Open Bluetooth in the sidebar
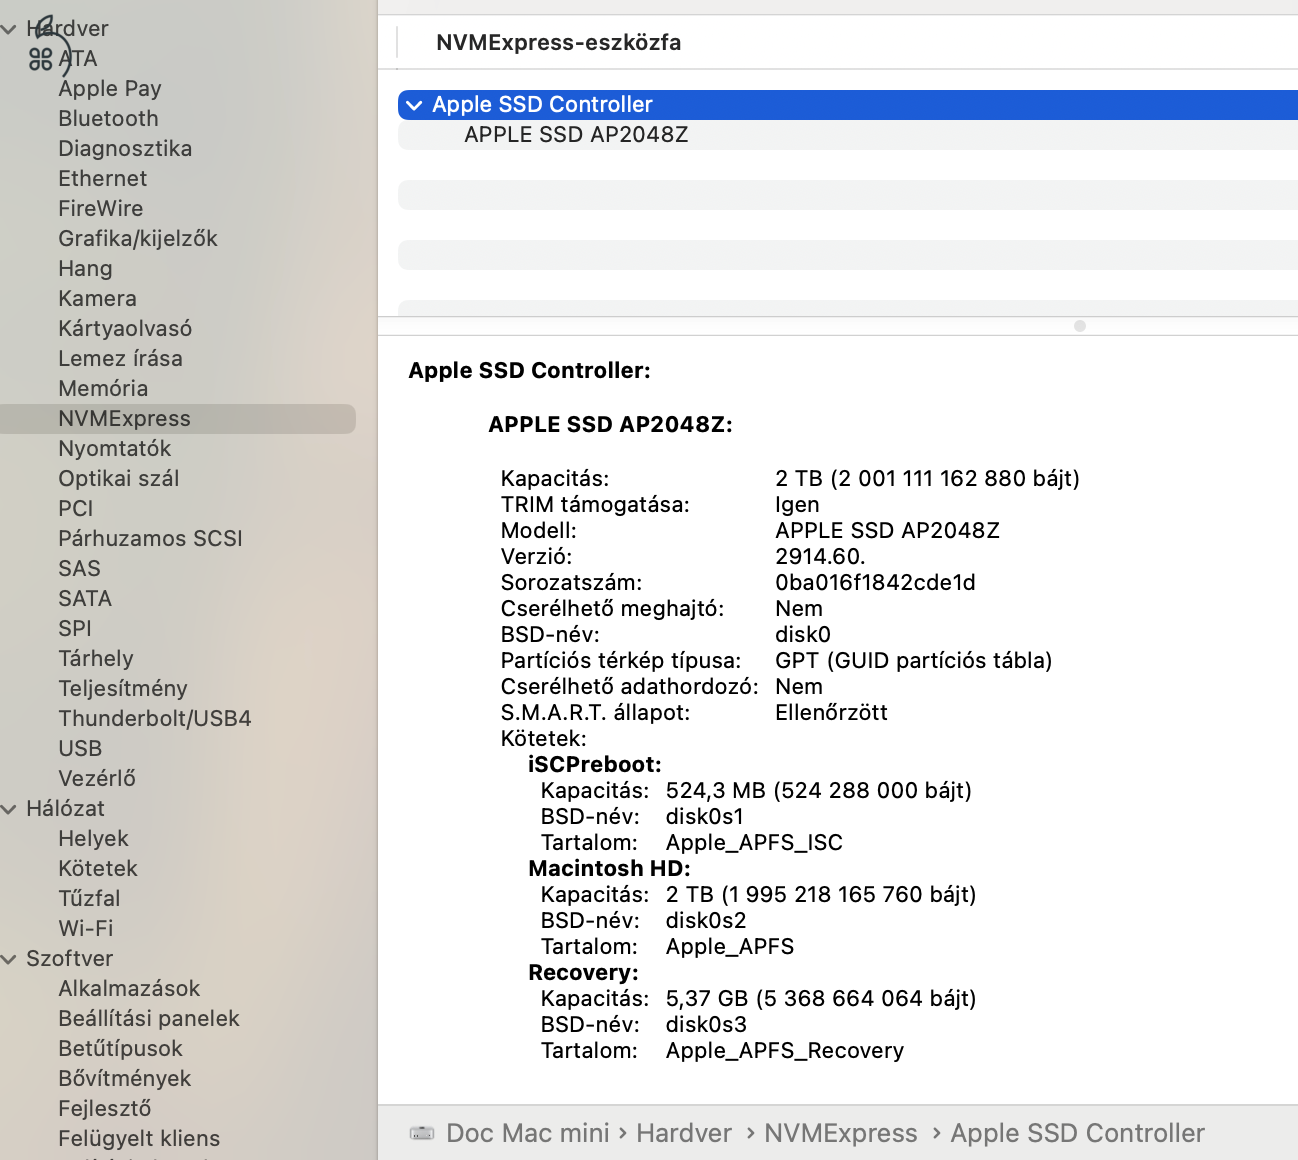Screen dimensions: 1298x1160 108,119
